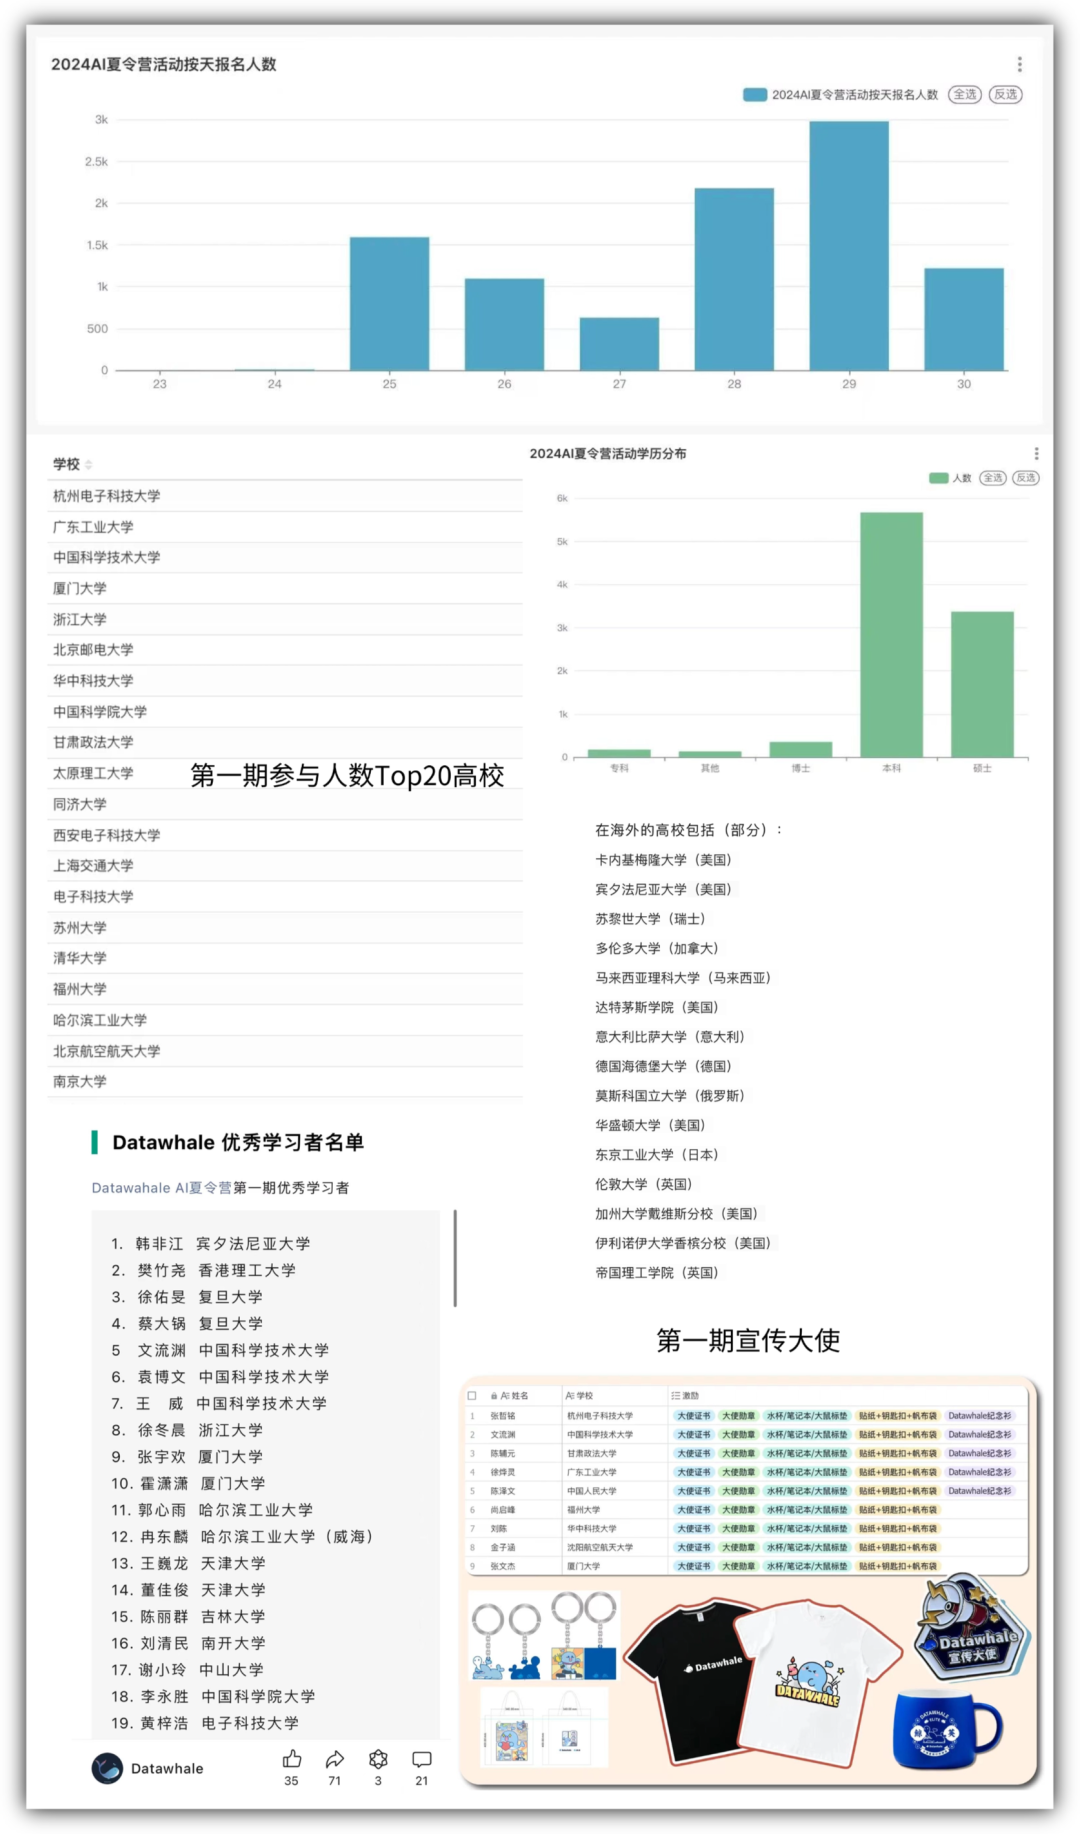Open the 宣传大使 badge image
1080x1834 pixels.
973,1629
